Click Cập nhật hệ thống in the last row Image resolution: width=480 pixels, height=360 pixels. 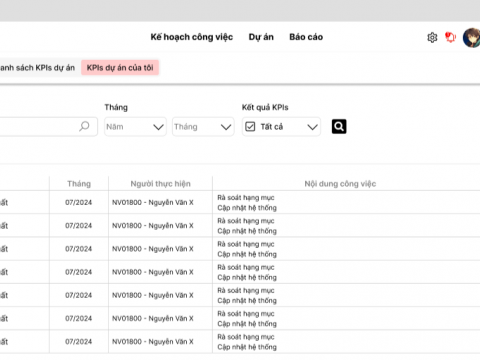[x=247, y=347]
